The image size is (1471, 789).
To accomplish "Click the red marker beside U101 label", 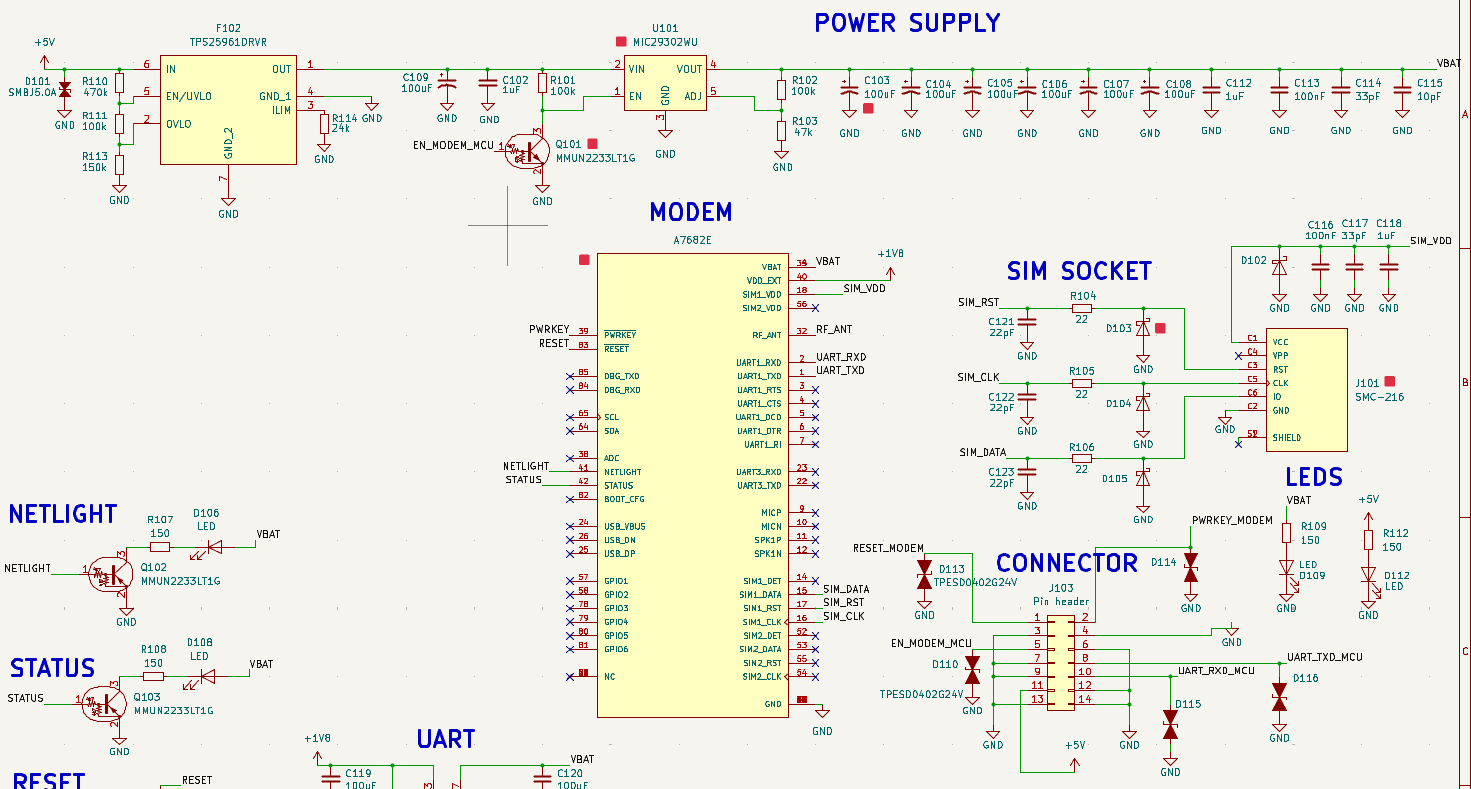I will (621, 42).
